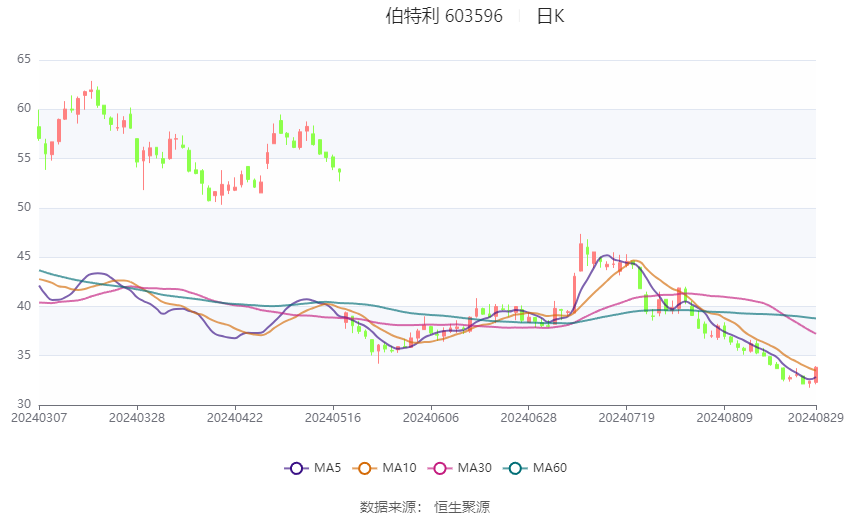
Task: Click the x-axis date 20240719
Action: point(626,418)
